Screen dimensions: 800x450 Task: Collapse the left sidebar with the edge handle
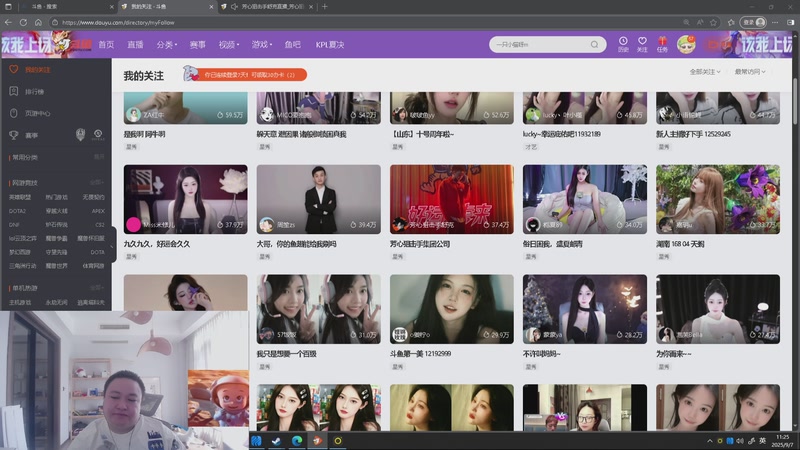(113, 246)
